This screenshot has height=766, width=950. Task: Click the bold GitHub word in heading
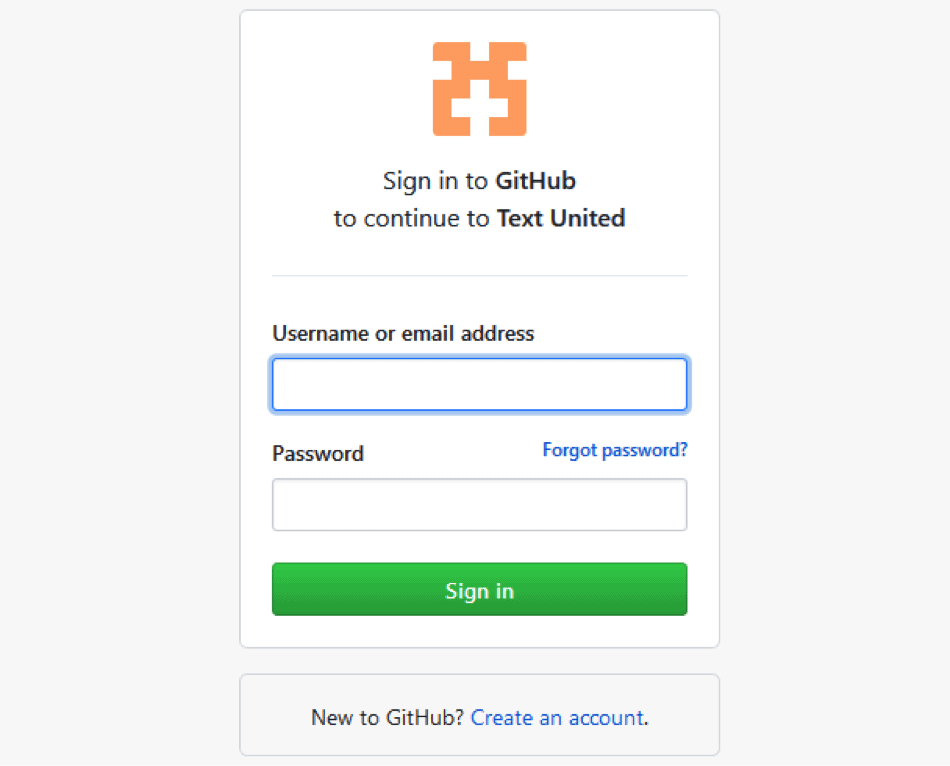[536, 181]
